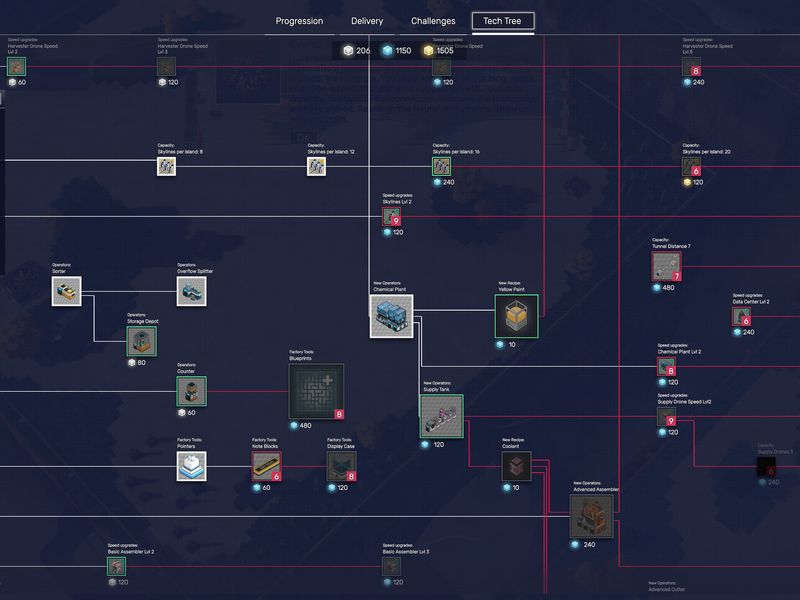The width and height of the screenshot is (800, 600).
Task: Click the white research points counter 206
Action: [x=357, y=51]
